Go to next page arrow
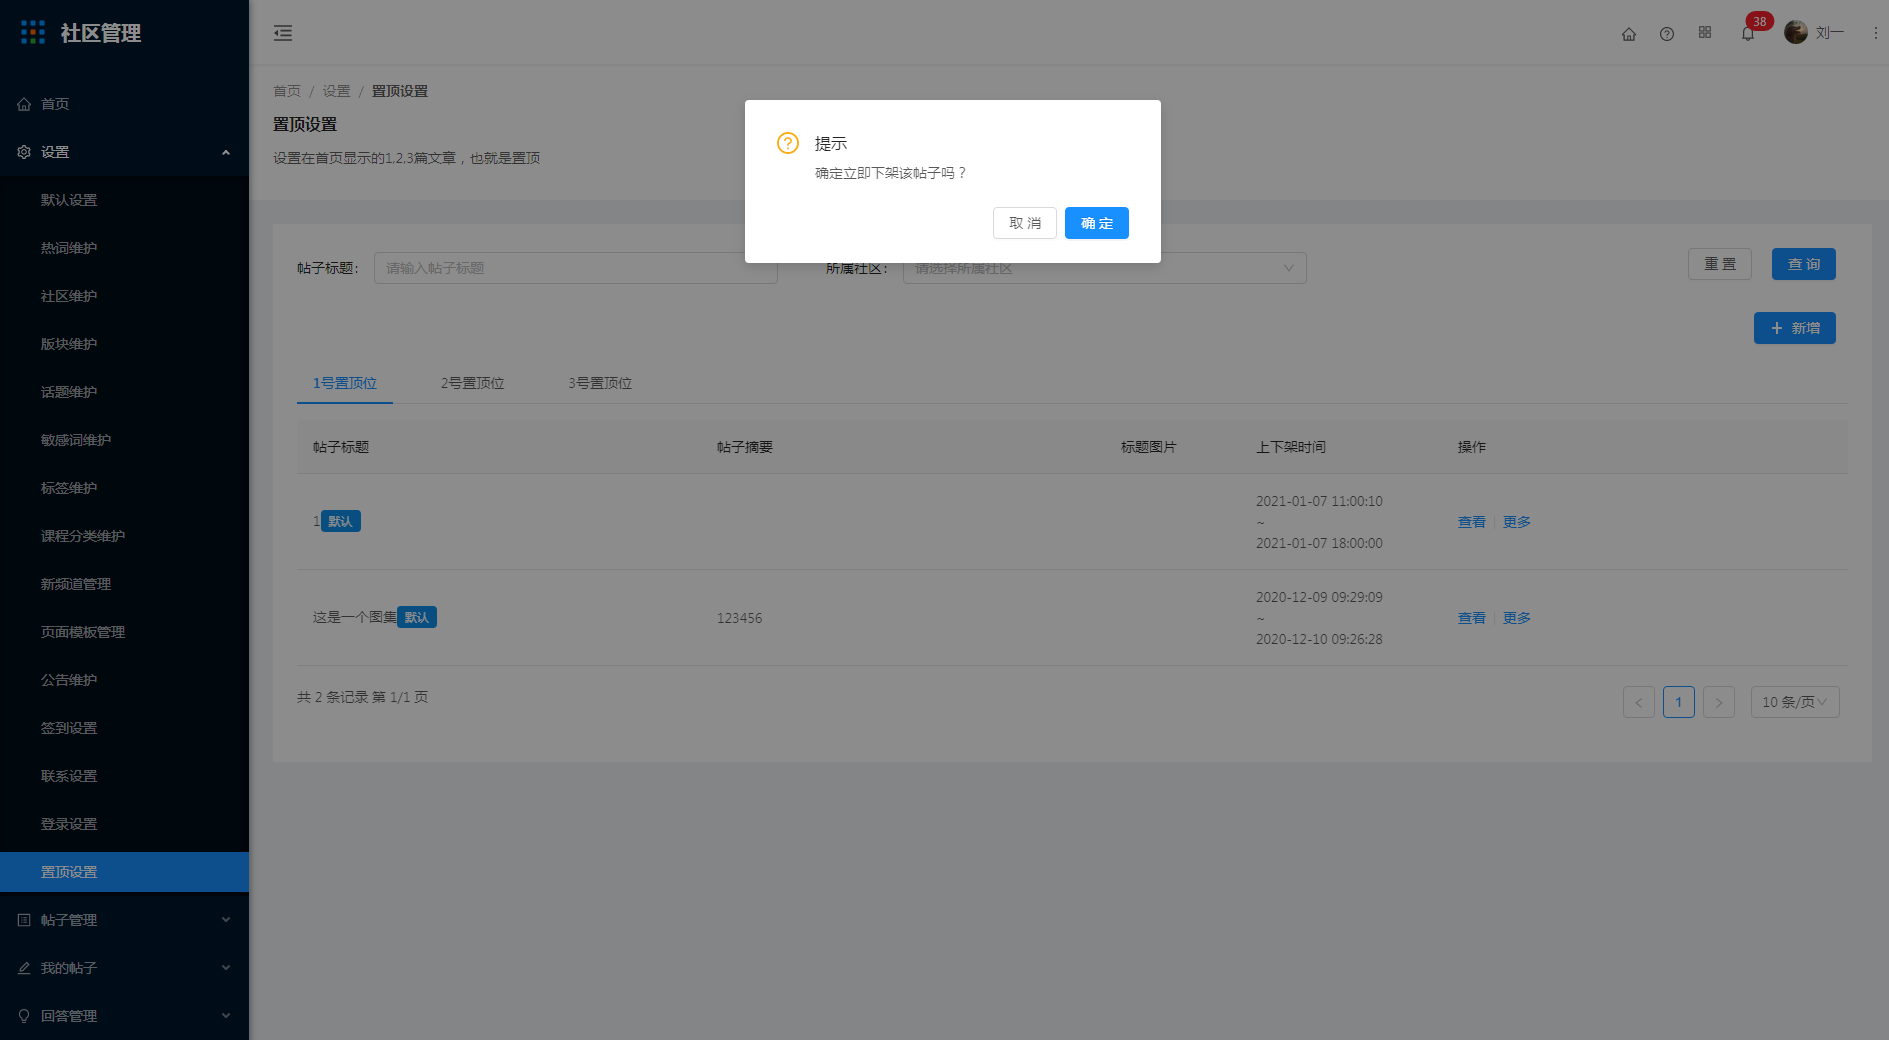This screenshot has width=1889, height=1040. click(1719, 702)
